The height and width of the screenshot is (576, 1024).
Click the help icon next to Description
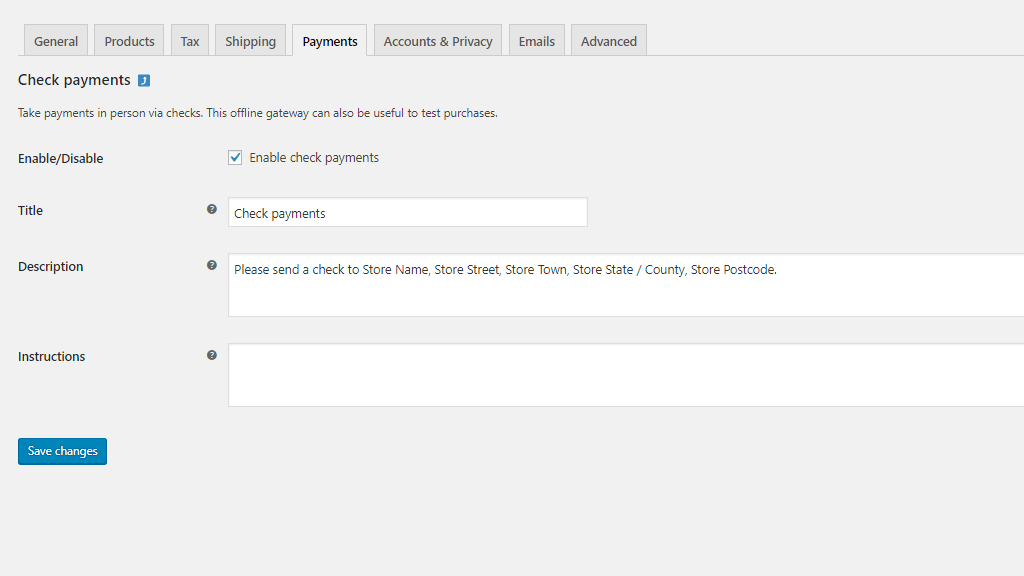coord(212,265)
